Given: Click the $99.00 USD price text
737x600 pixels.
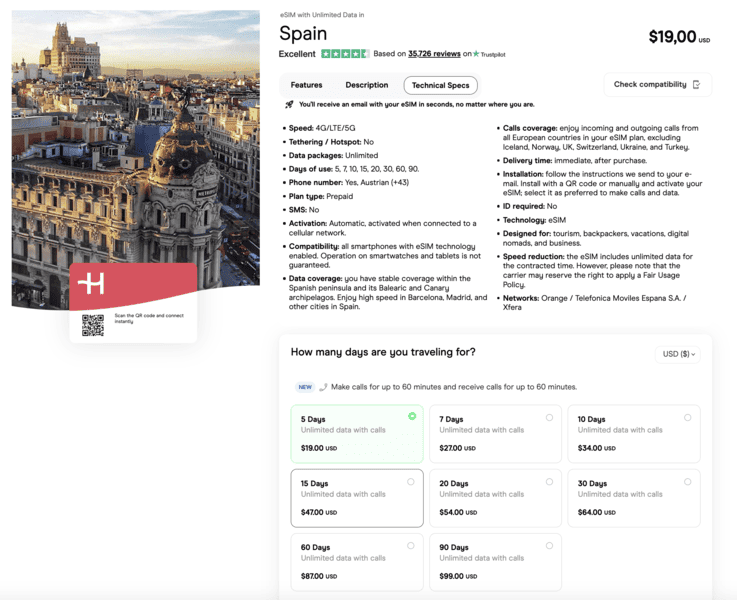Looking at the screenshot, I should (x=458, y=577).
